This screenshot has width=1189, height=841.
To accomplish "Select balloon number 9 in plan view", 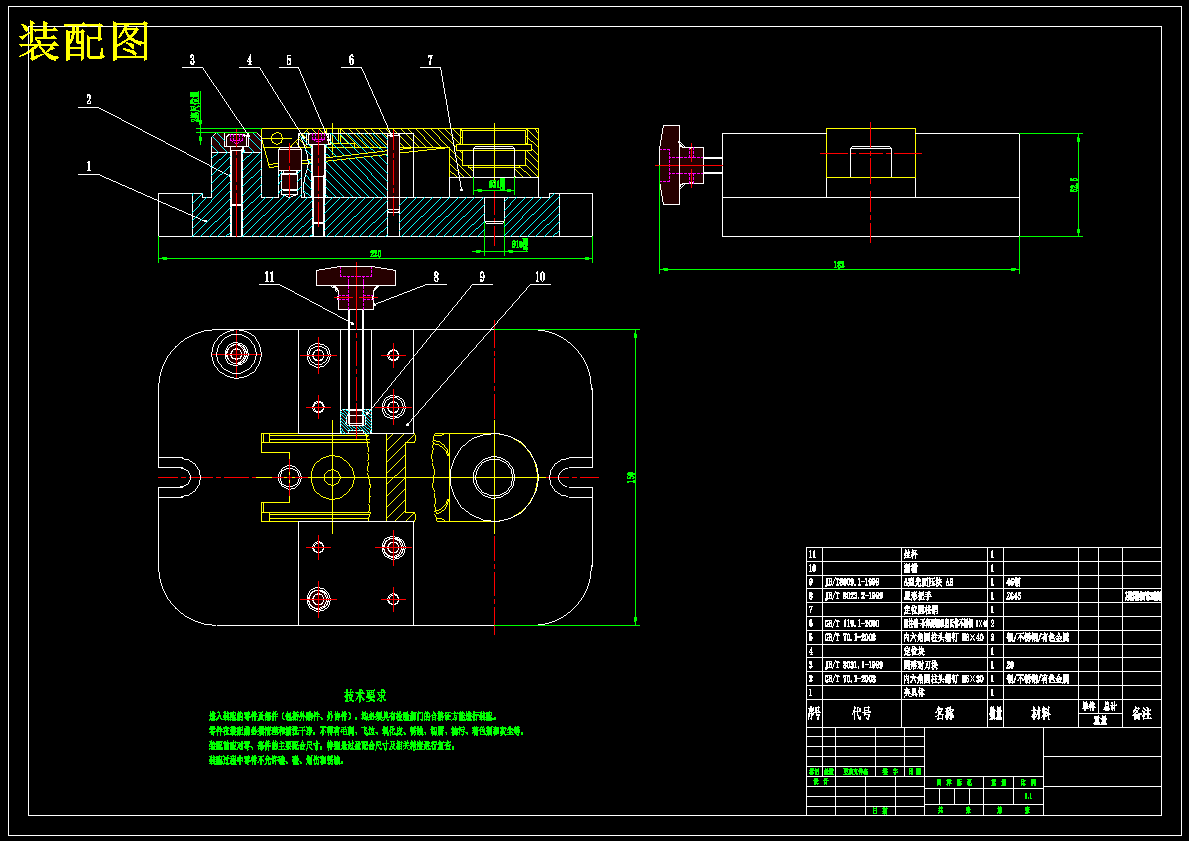I will [482, 277].
